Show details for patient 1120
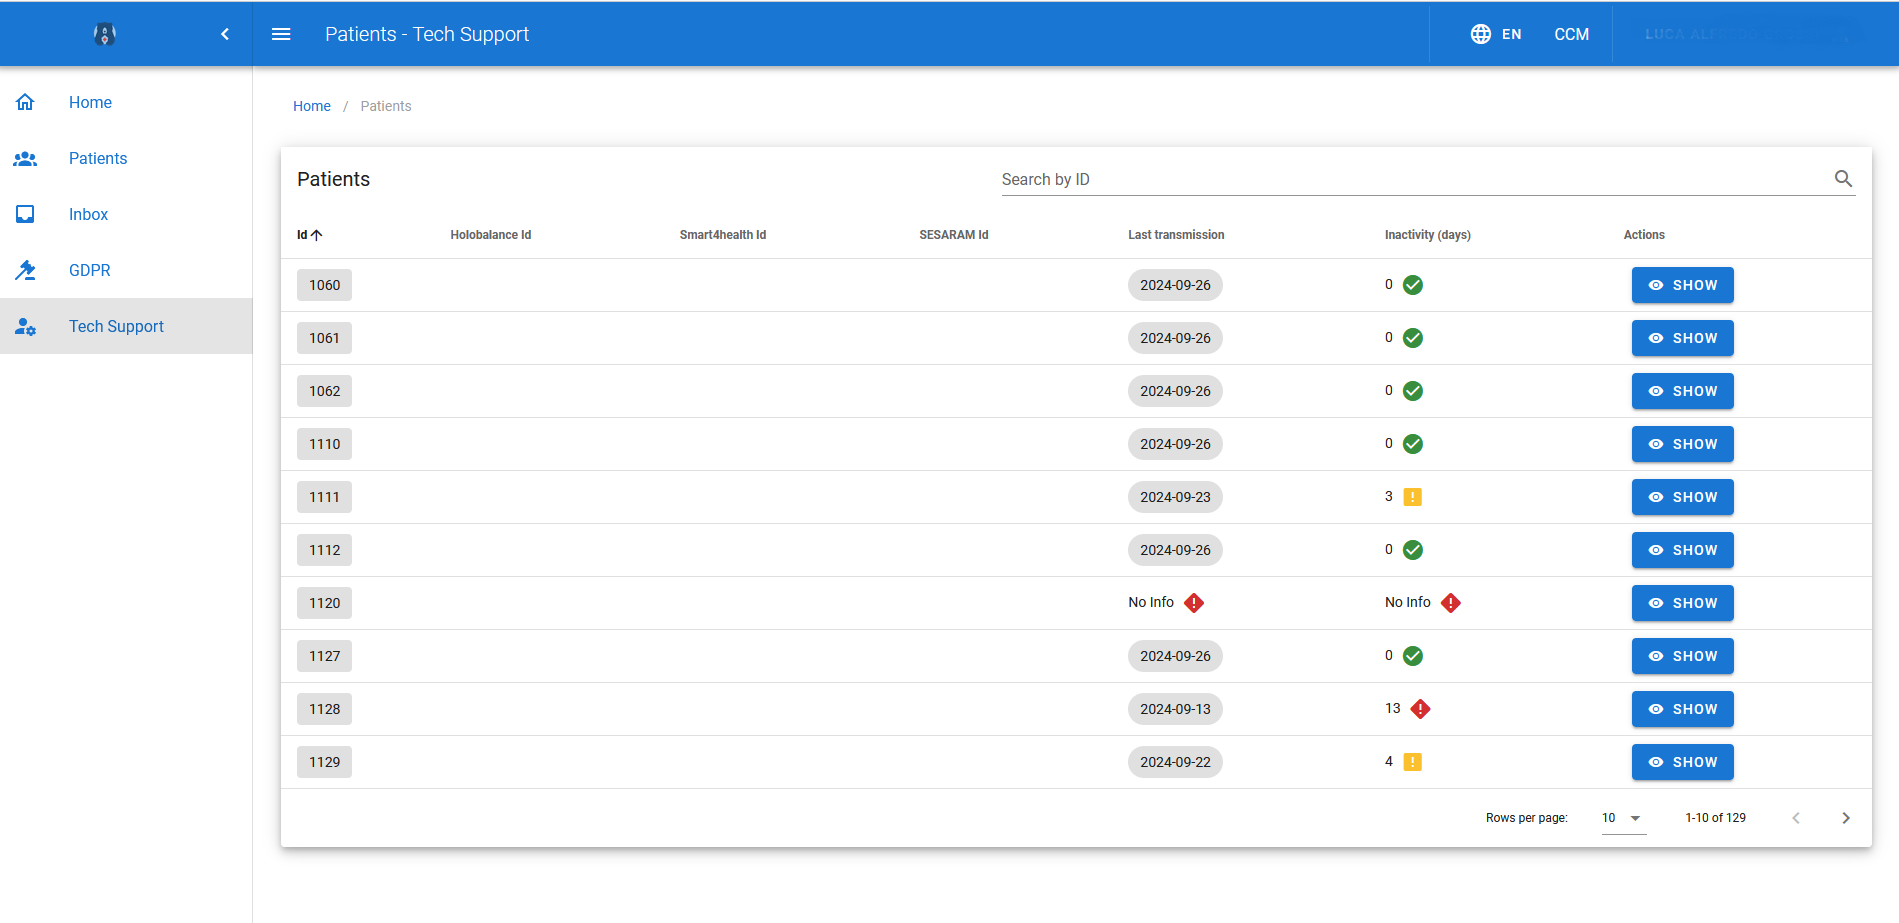1899x923 pixels. point(1682,603)
